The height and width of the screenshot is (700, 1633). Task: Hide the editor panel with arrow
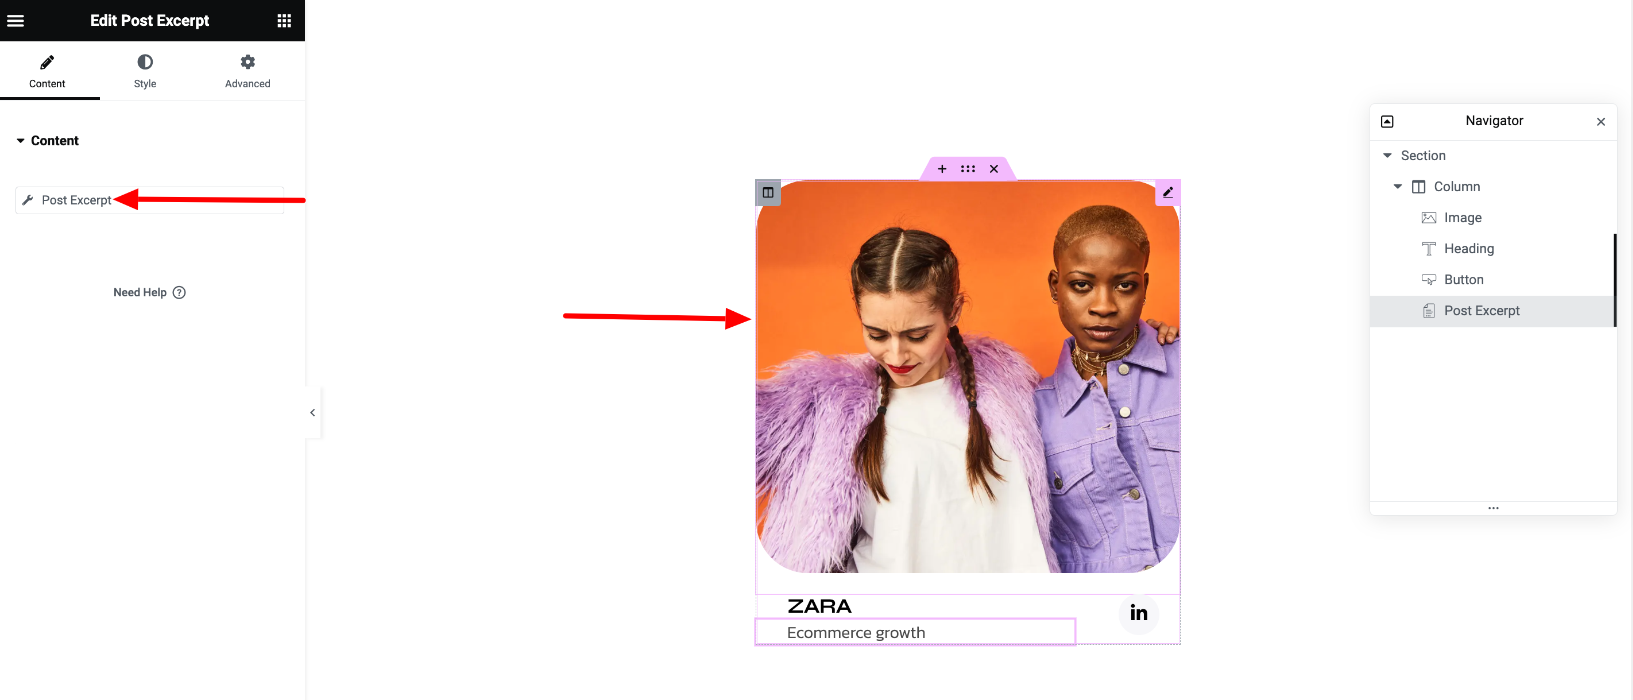(x=313, y=412)
